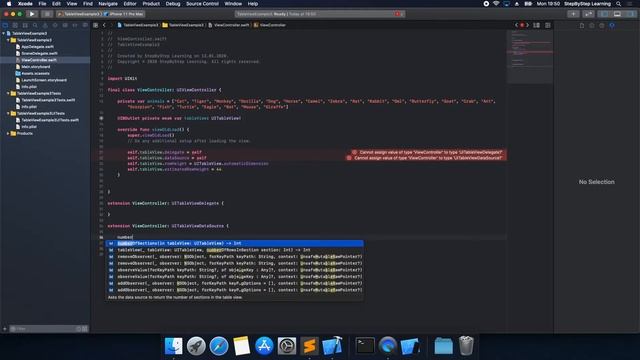Open the scheme selector TableViewExample3
640x360 pixels.
79,14
